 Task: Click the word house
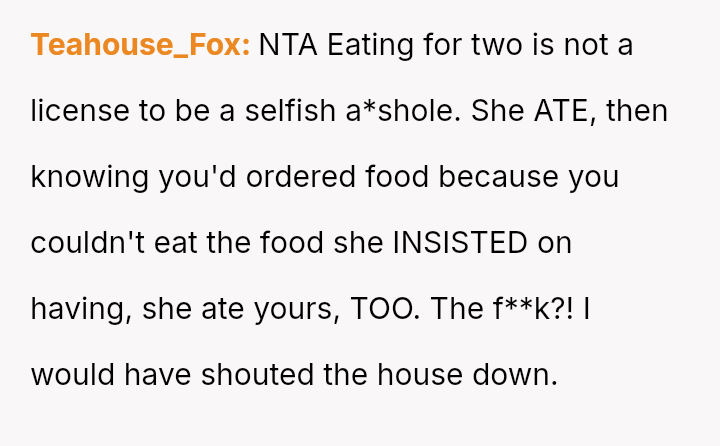click(x=420, y=374)
